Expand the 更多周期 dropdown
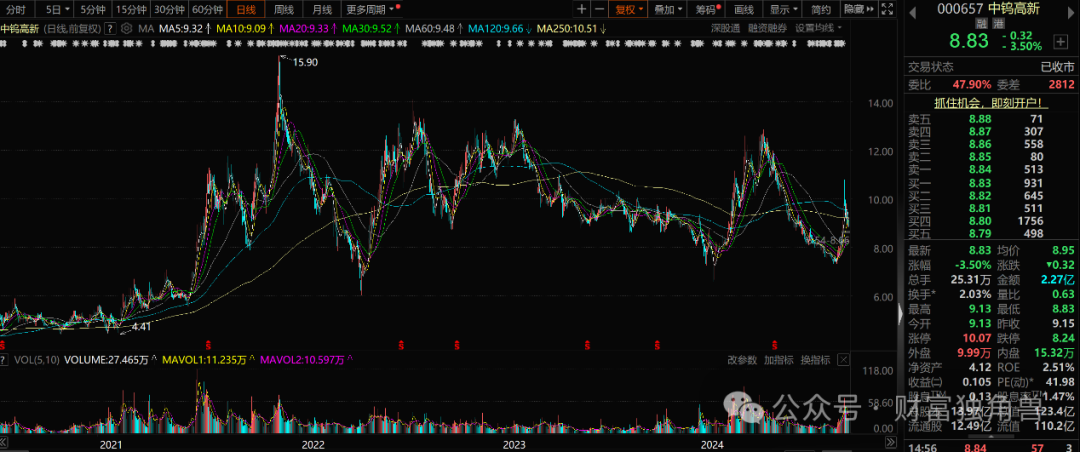 click(372, 10)
